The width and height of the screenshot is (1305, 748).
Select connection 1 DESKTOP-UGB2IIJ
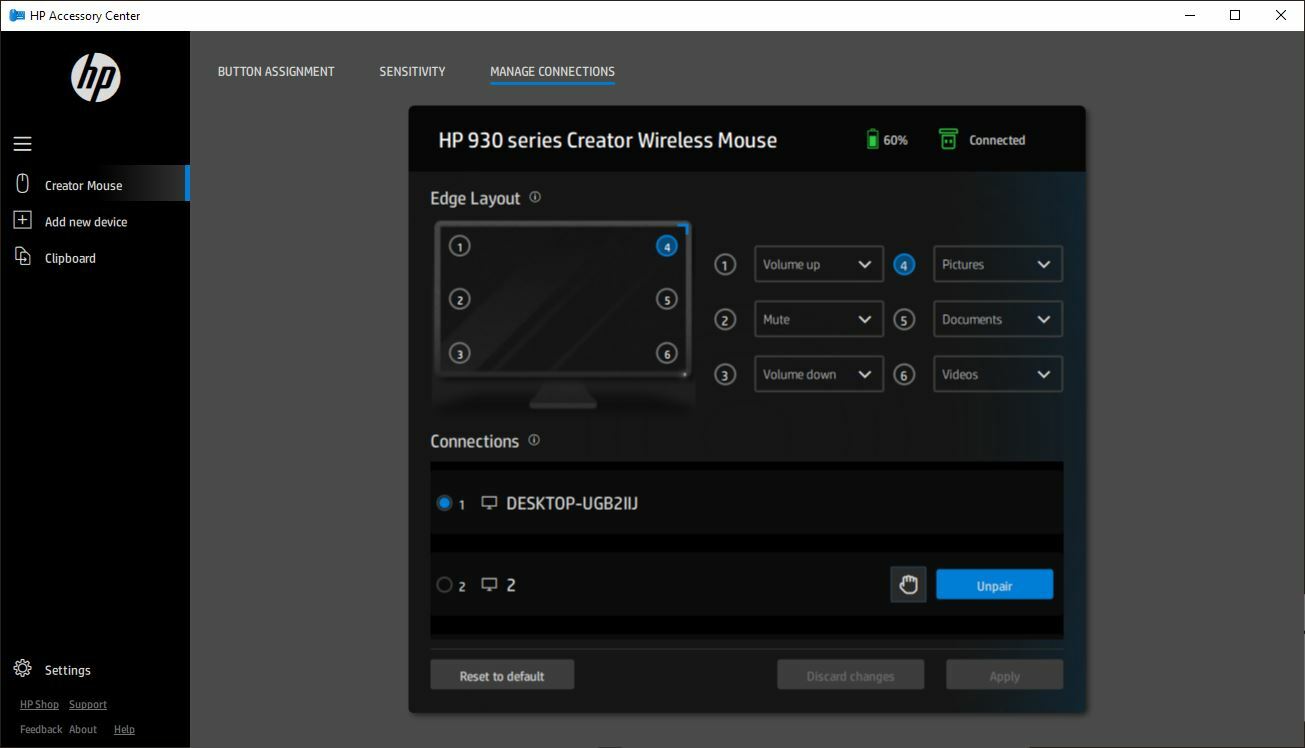444,503
